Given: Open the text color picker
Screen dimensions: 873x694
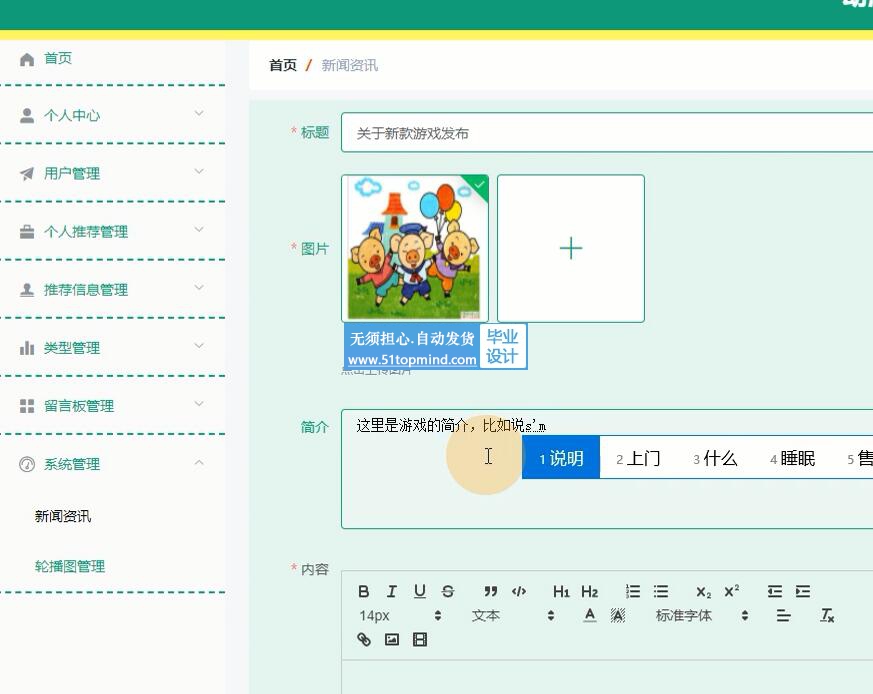Looking at the screenshot, I should point(590,615).
